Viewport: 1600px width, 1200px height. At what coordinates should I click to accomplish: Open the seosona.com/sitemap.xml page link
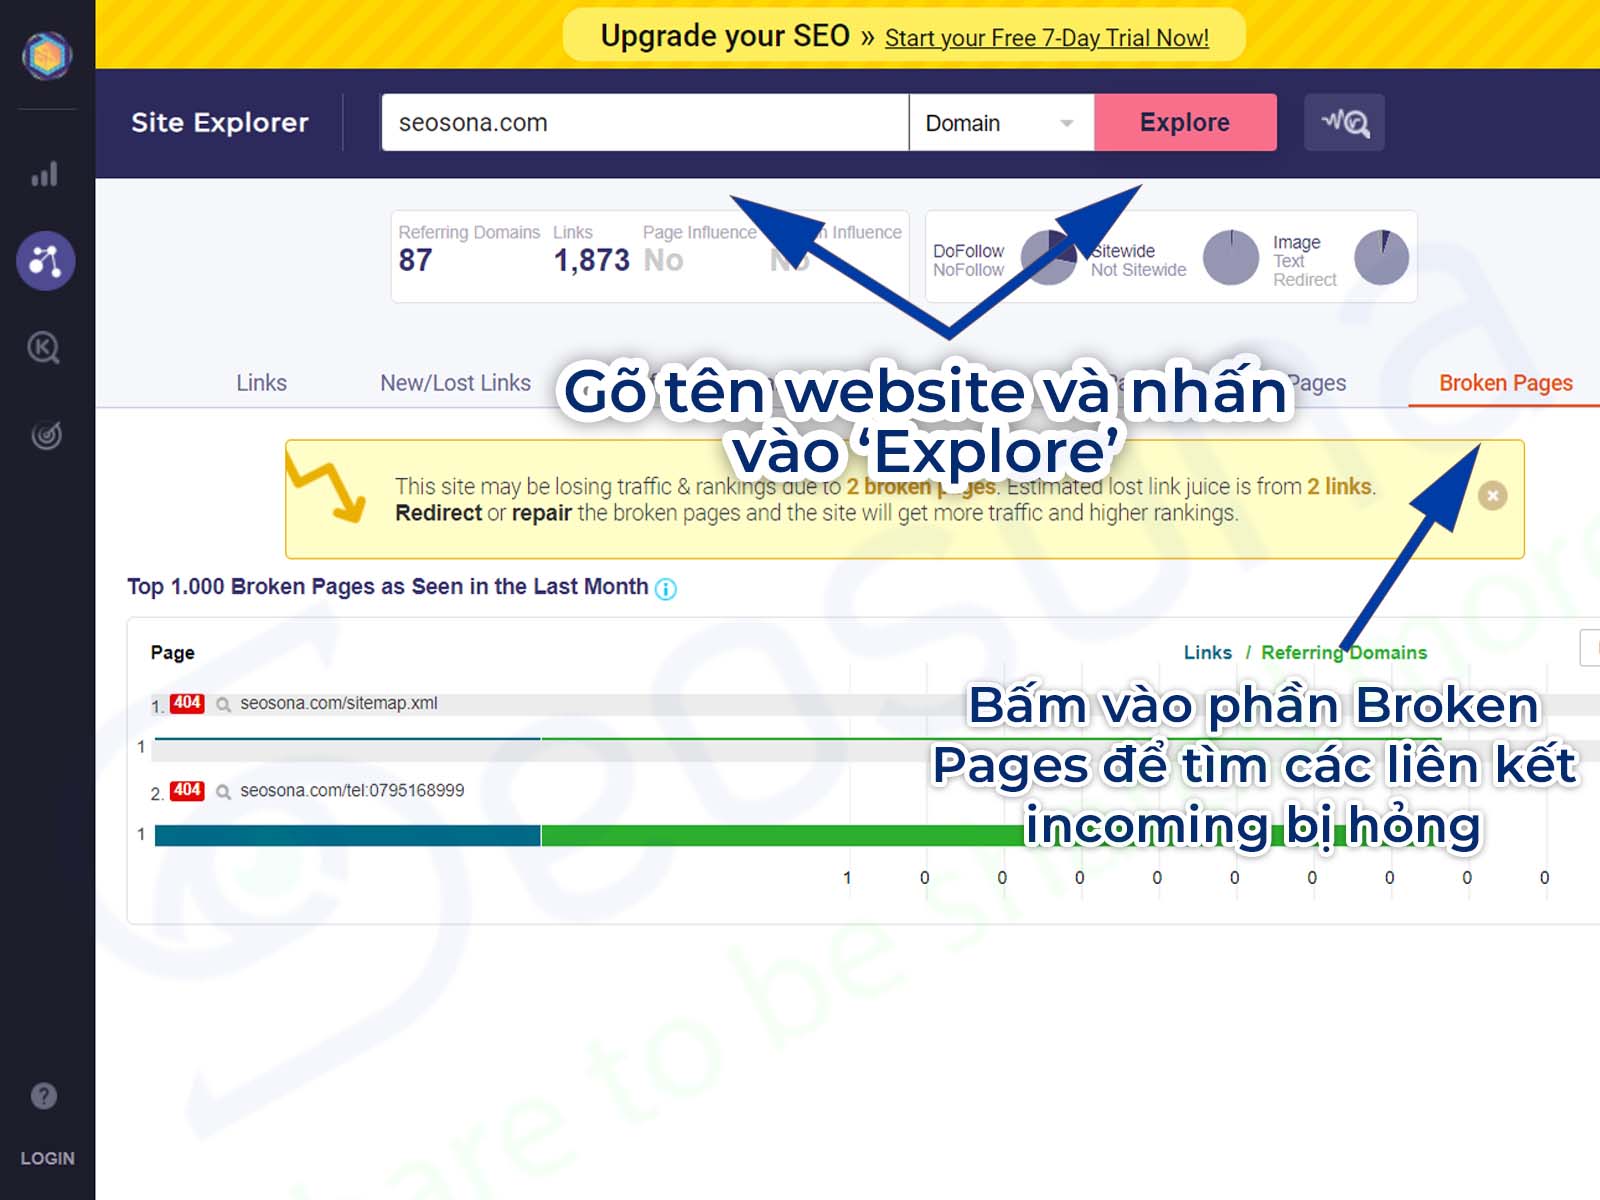tap(338, 703)
